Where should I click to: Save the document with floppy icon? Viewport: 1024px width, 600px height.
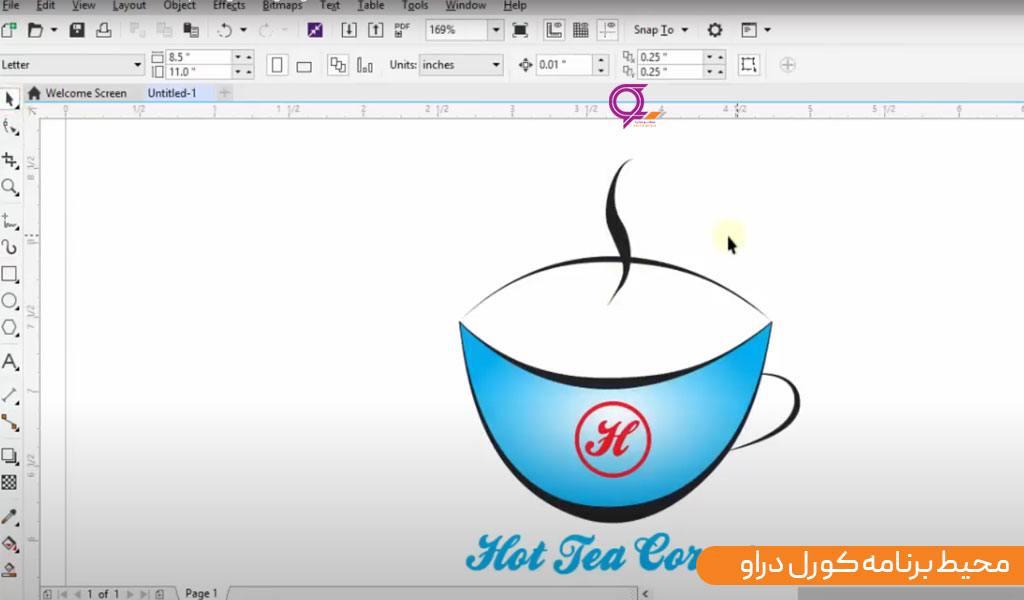pos(77,30)
